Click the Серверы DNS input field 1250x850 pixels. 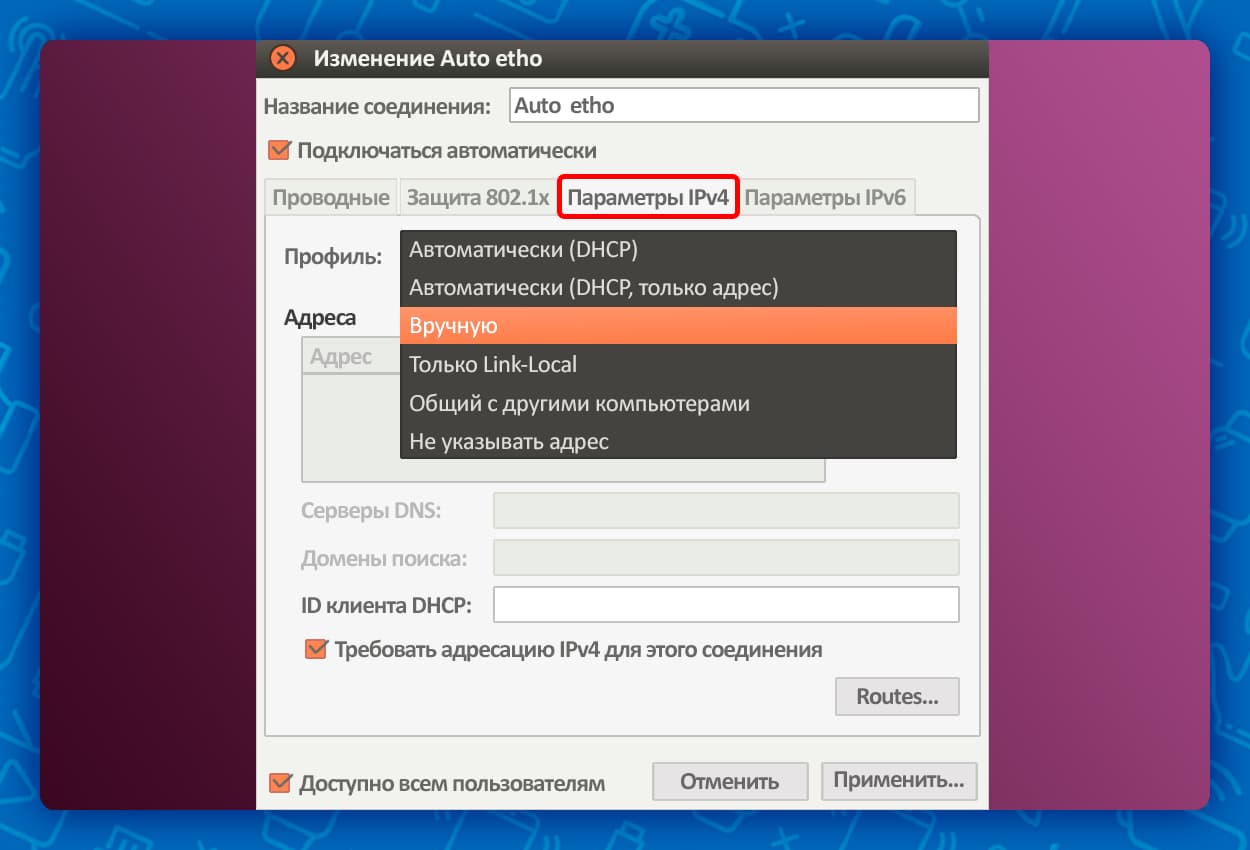click(x=726, y=510)
